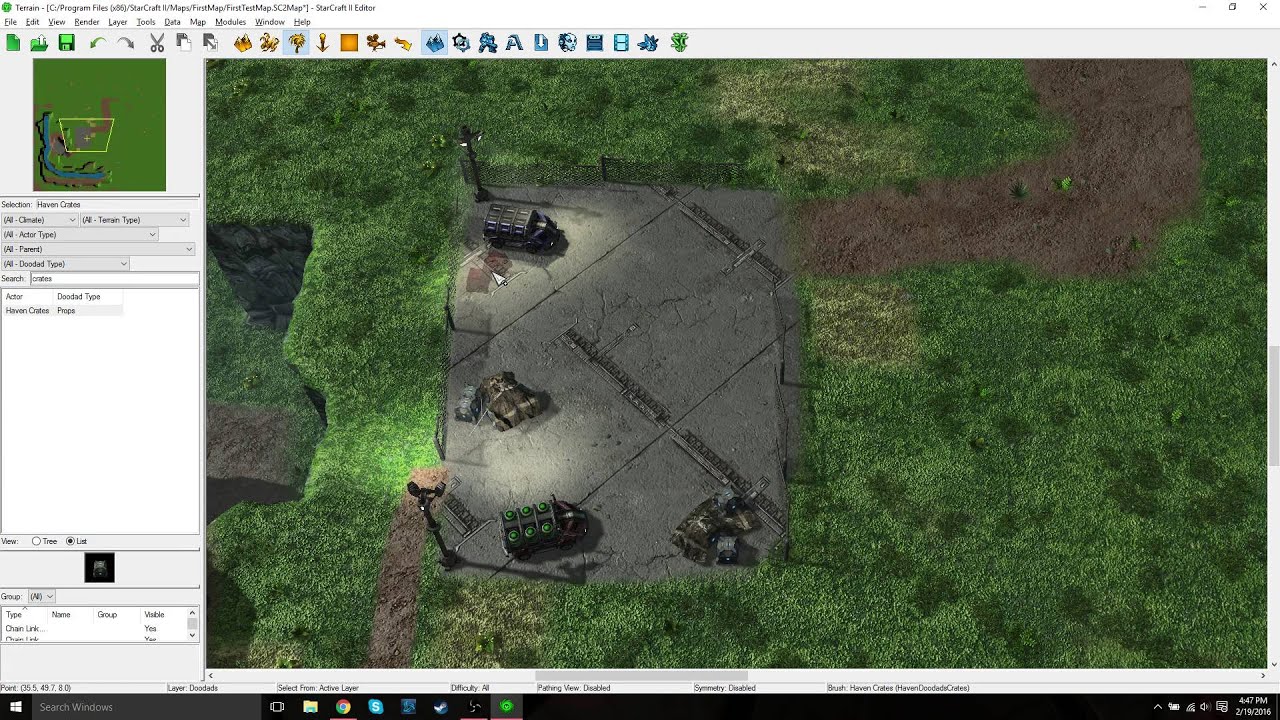Click the Haven Crates doodad preview thumbnail
The width and height of the screenshot is (1280, 720).
(x=99, y=568)
